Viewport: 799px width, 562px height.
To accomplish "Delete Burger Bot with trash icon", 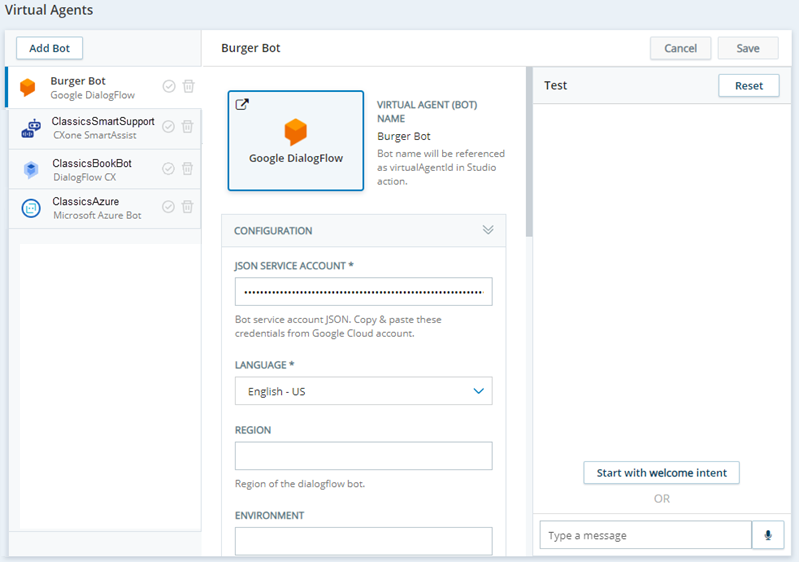I will click(x=189, y=86).
